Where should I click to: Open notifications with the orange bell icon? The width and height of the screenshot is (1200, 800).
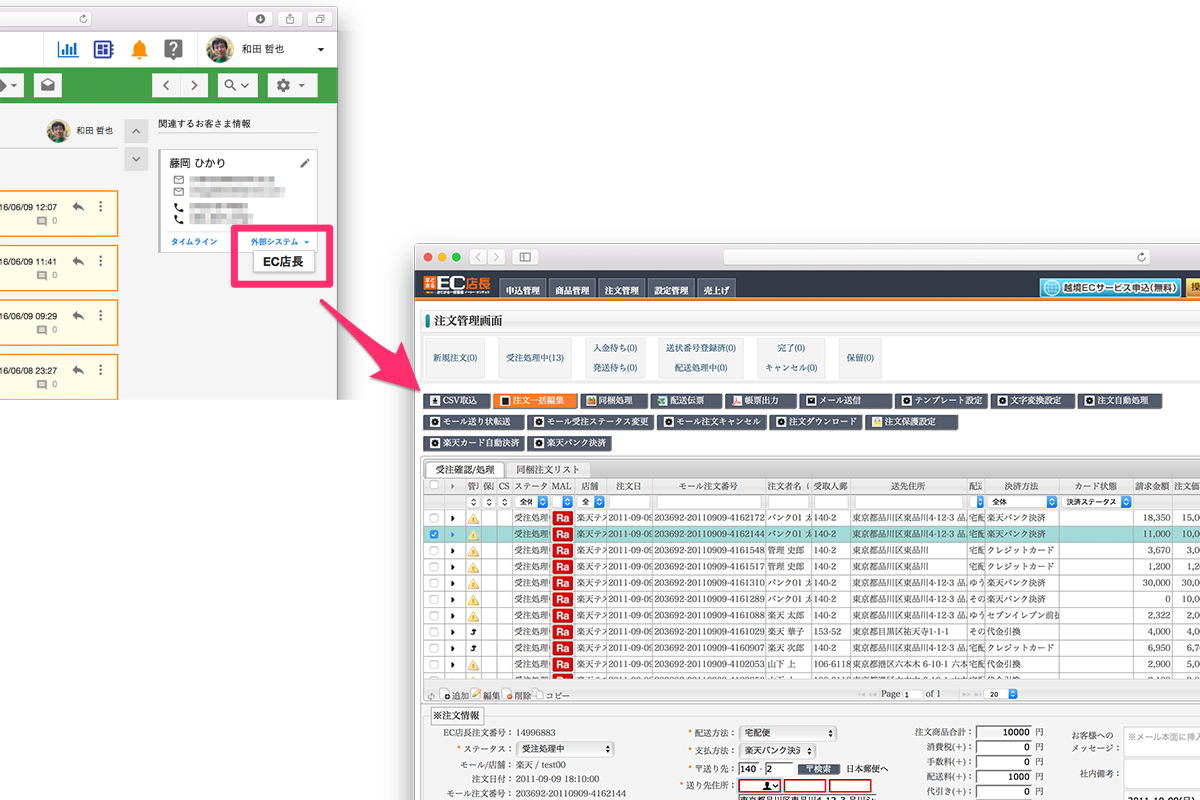pyautogui.click(x=139, y=49)
